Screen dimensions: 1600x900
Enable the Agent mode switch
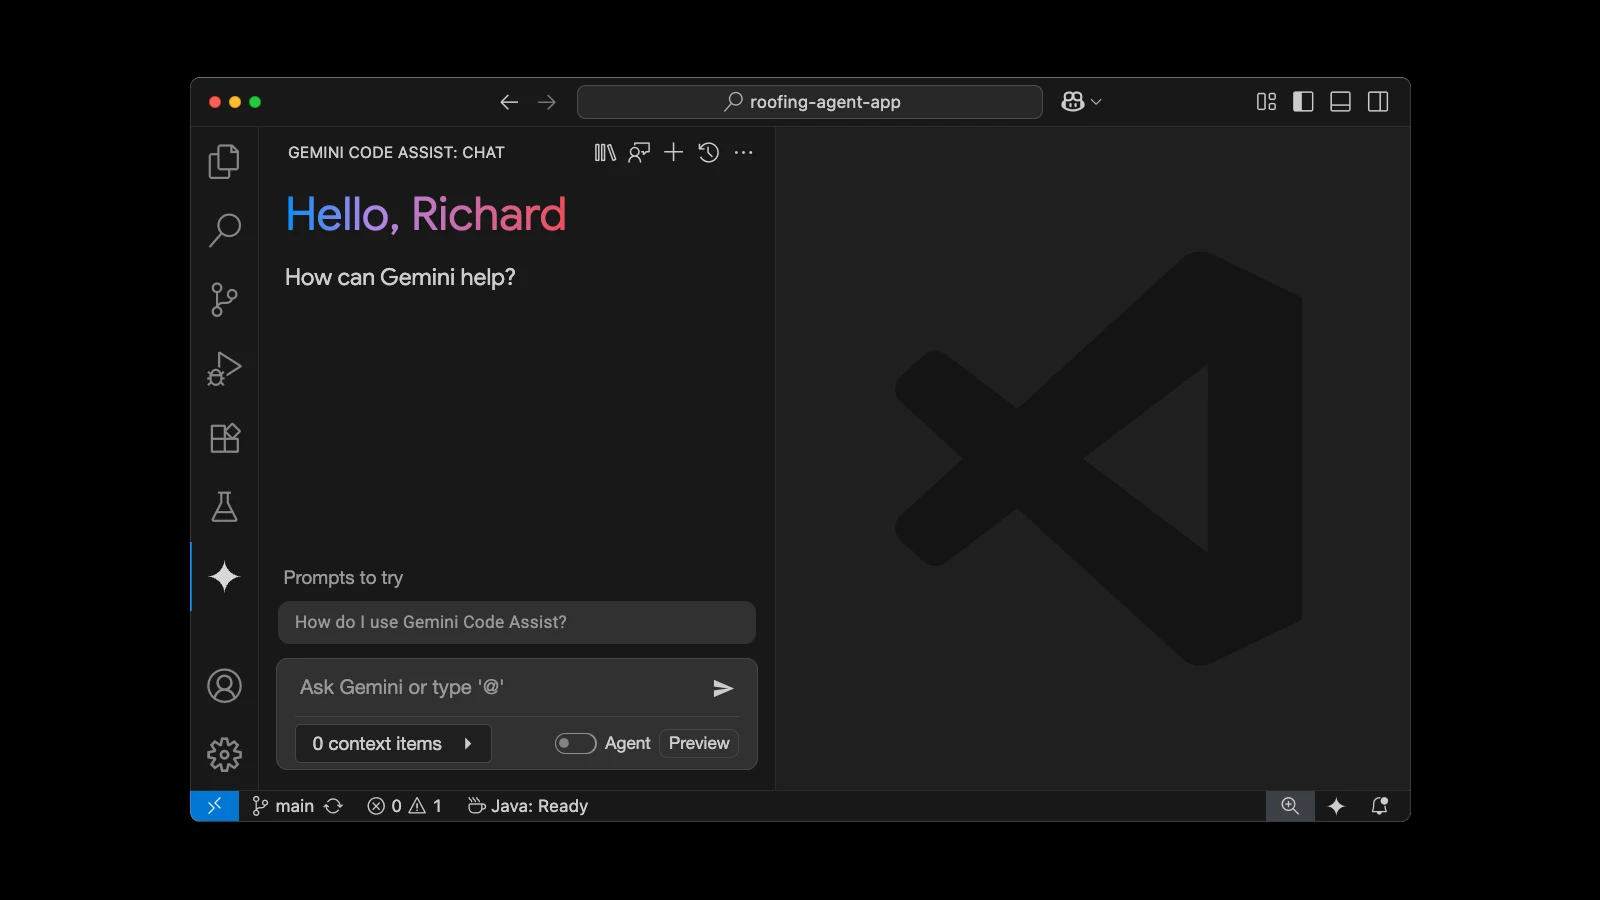click(x=575, y=743)
